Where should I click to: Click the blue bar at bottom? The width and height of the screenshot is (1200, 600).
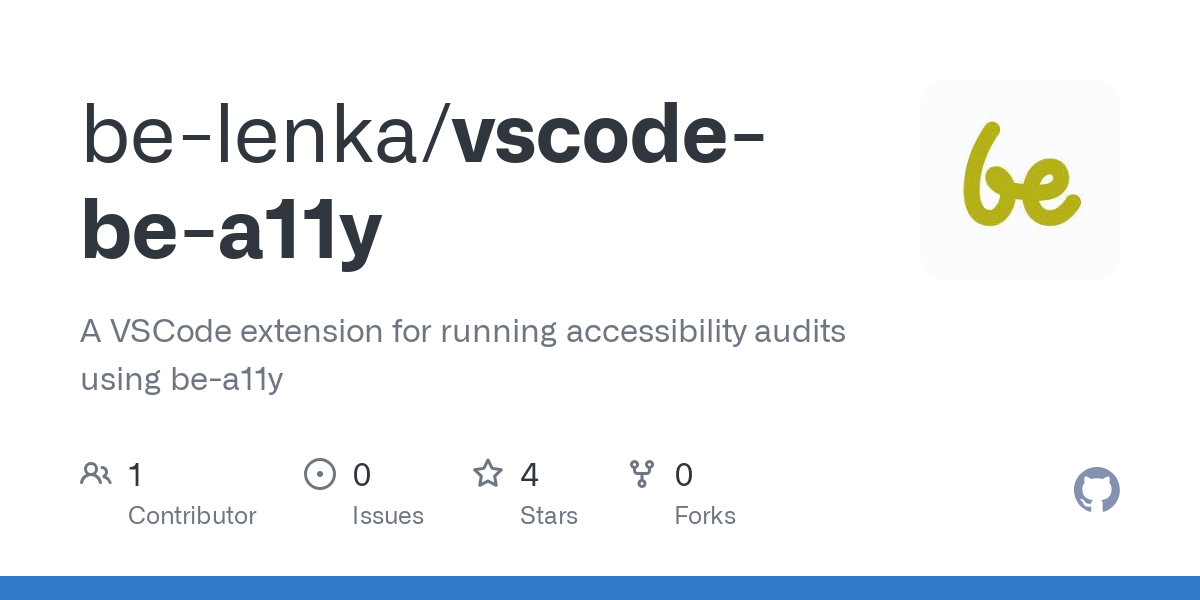(x=600, y=588)
